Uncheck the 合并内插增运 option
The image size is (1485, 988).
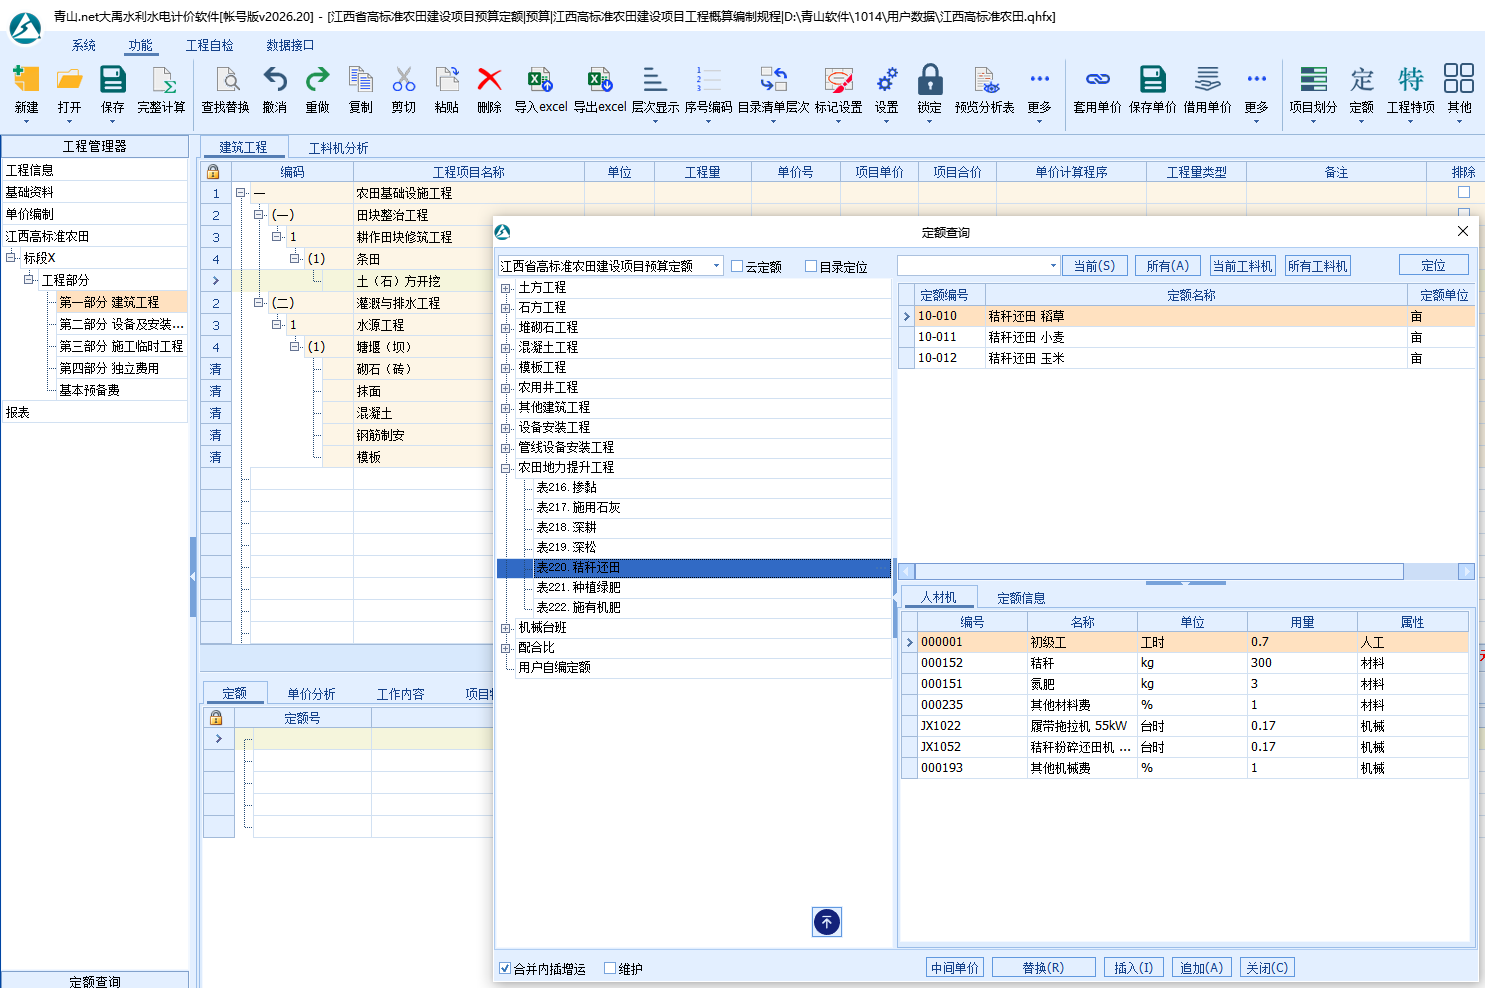pos(505,968)
